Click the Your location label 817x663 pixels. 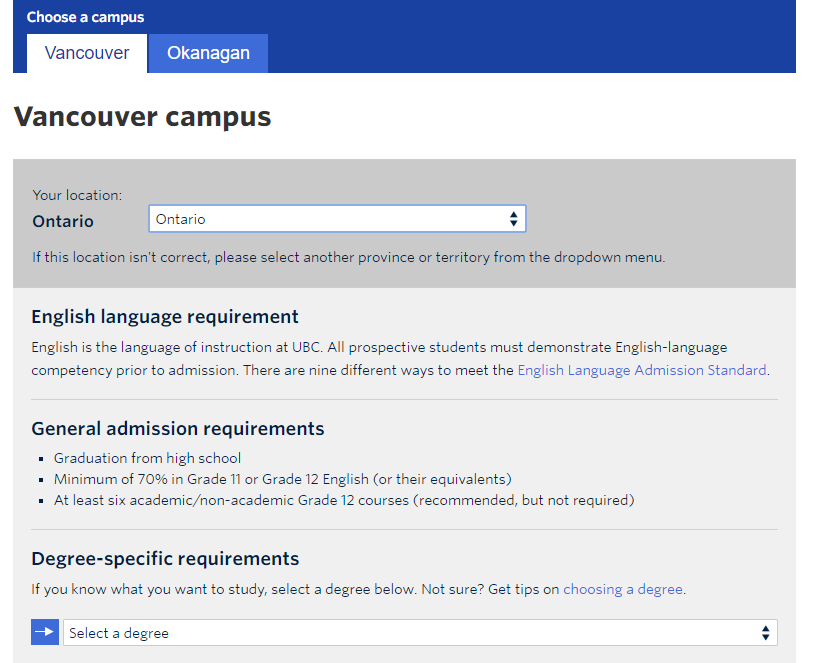(x=77, y=196)
